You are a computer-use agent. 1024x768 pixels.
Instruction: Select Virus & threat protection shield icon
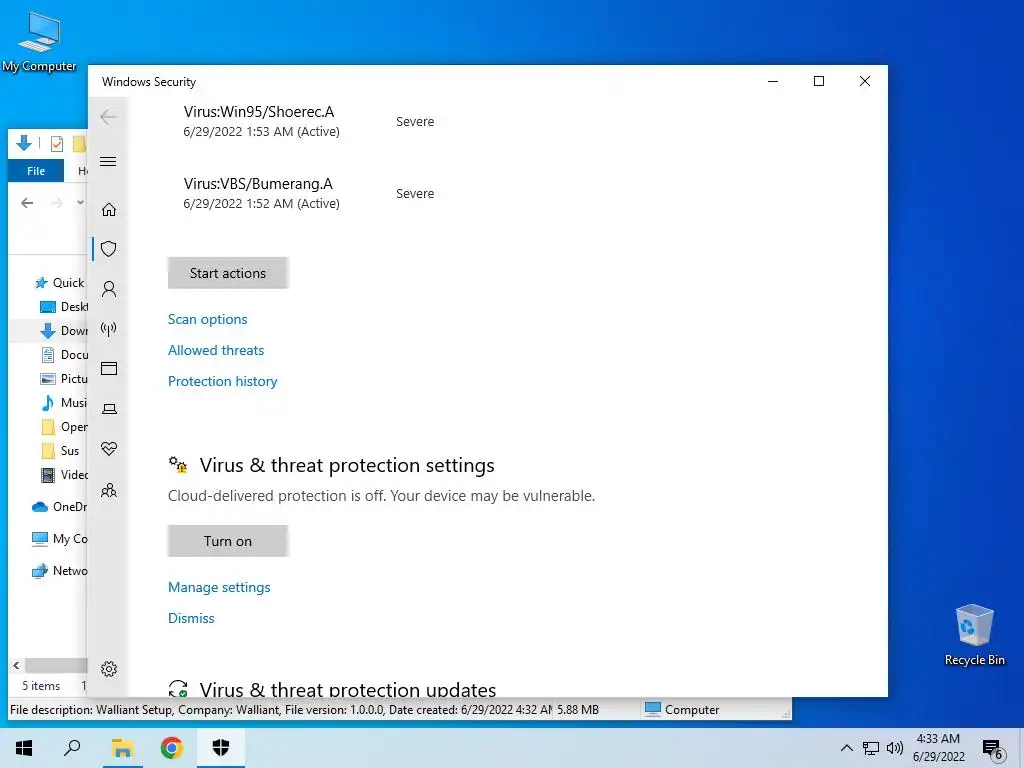108,249
